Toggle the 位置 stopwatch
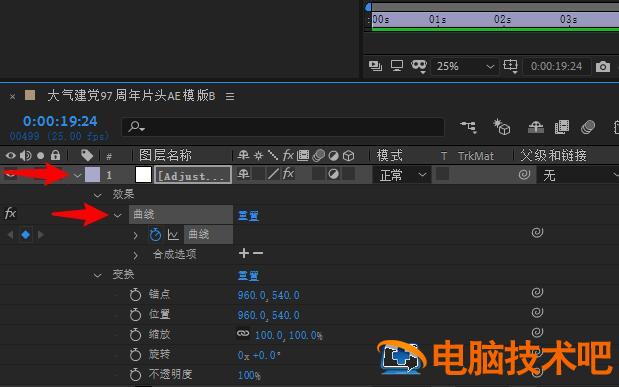This screenshot has height=387, width=619. 135,315
